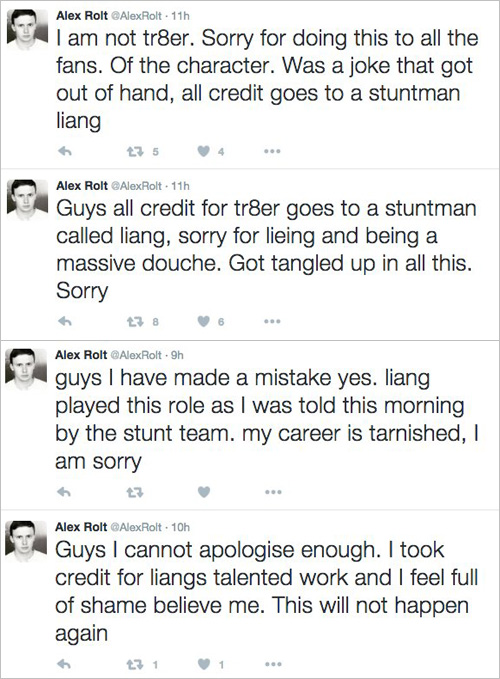Open more options on "career is tarnished" tweet
Viewport: 500px width, 679px height.
(x=274, y=492)
